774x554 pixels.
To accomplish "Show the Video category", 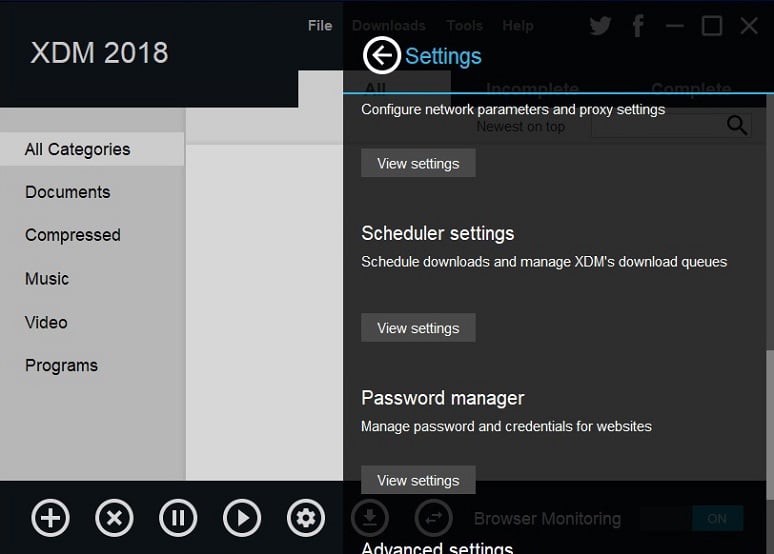I will (x=47, y=323).
